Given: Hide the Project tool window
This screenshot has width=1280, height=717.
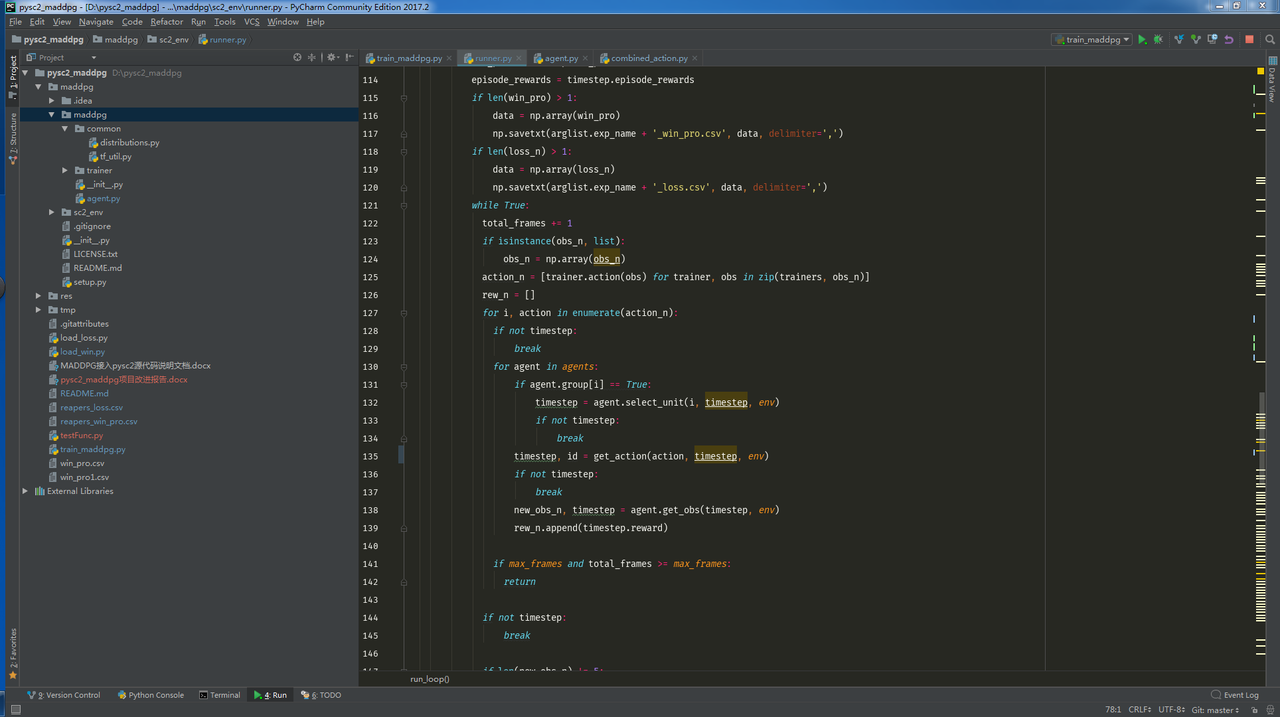Looking at the screenshot, I should tap(348, 57).
